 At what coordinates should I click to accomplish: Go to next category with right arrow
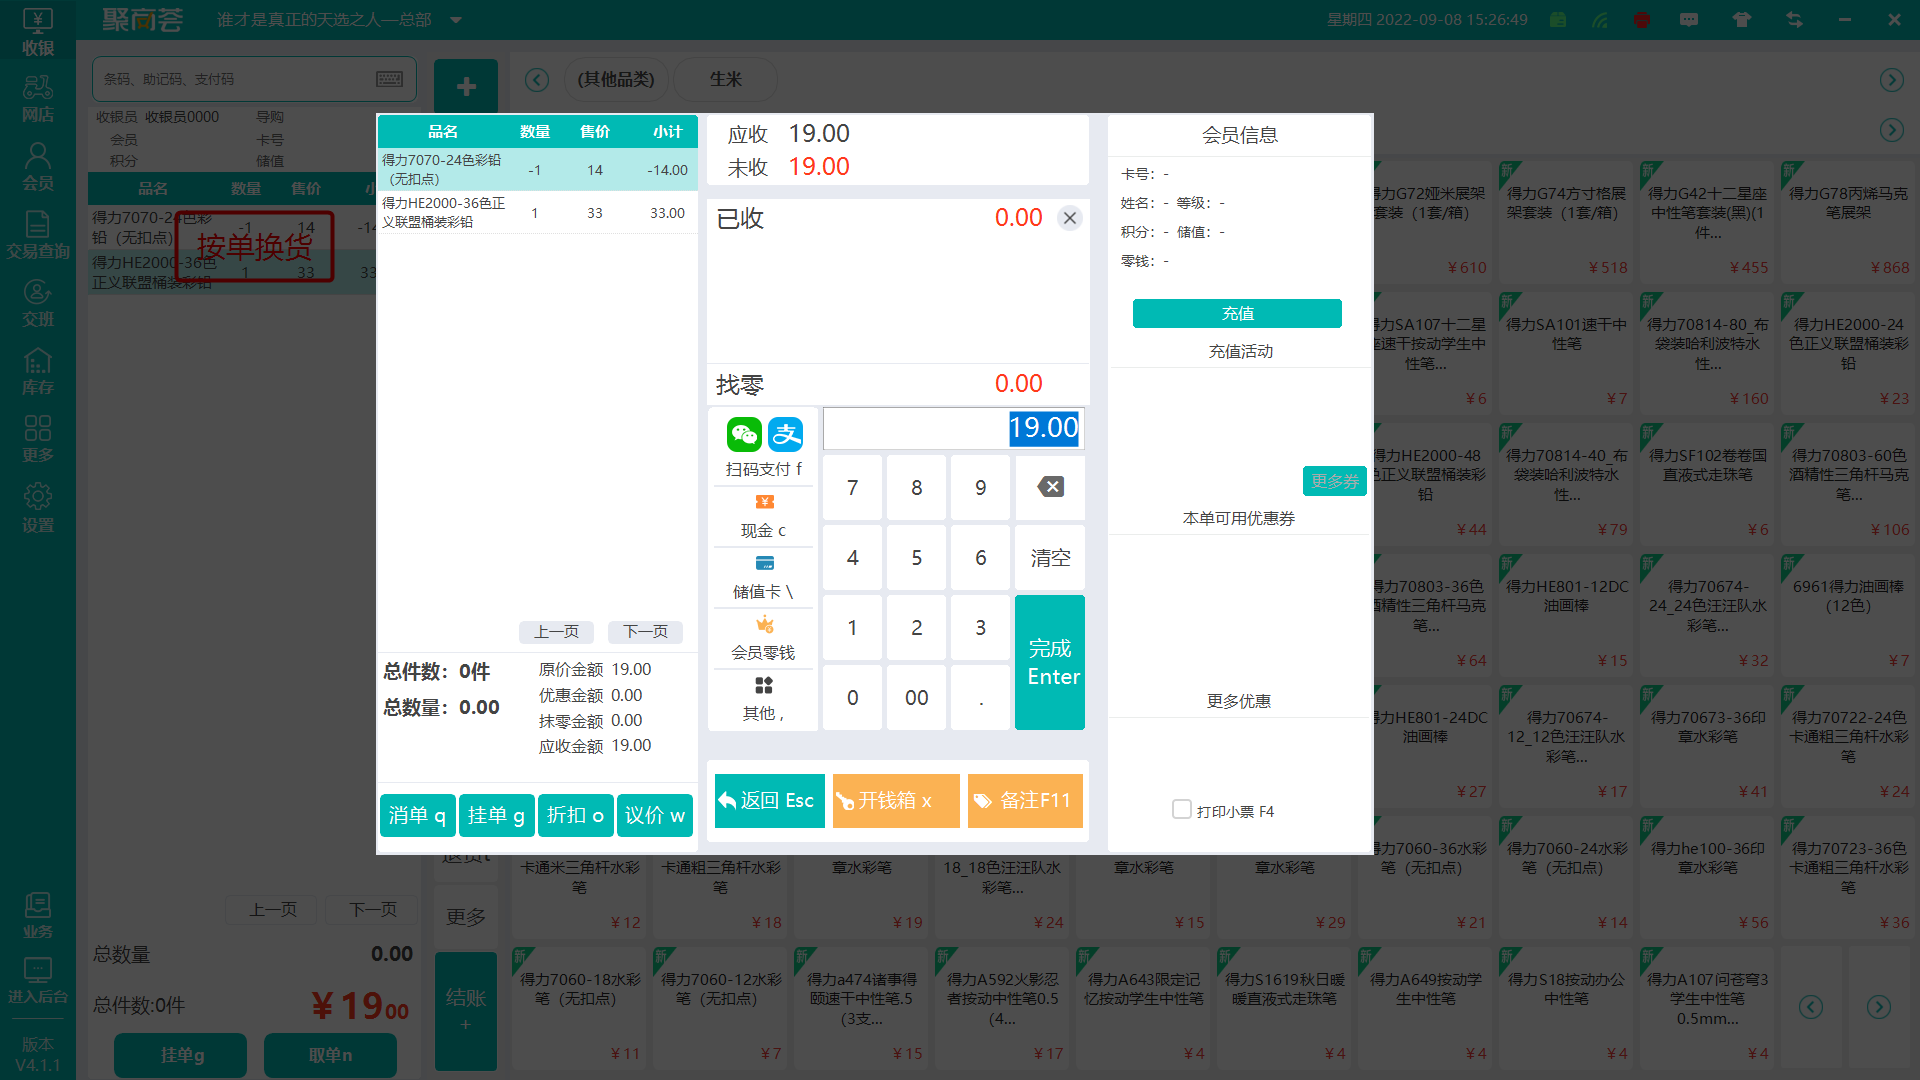[x=1891, y=79]
